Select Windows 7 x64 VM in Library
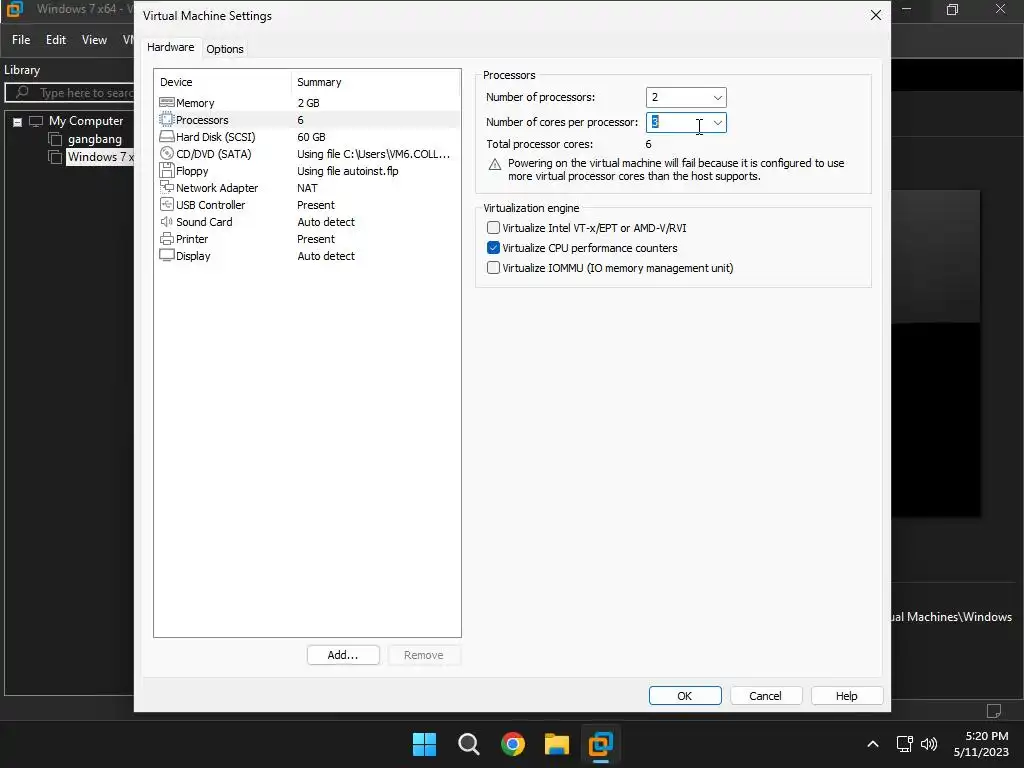 [100, 157]
